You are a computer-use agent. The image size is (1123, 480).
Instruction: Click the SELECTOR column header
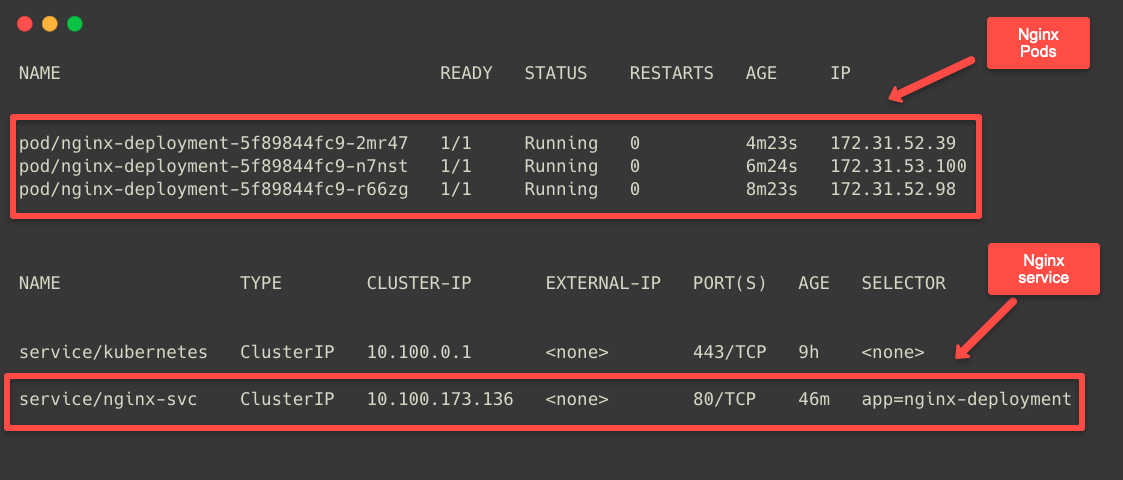904,283
